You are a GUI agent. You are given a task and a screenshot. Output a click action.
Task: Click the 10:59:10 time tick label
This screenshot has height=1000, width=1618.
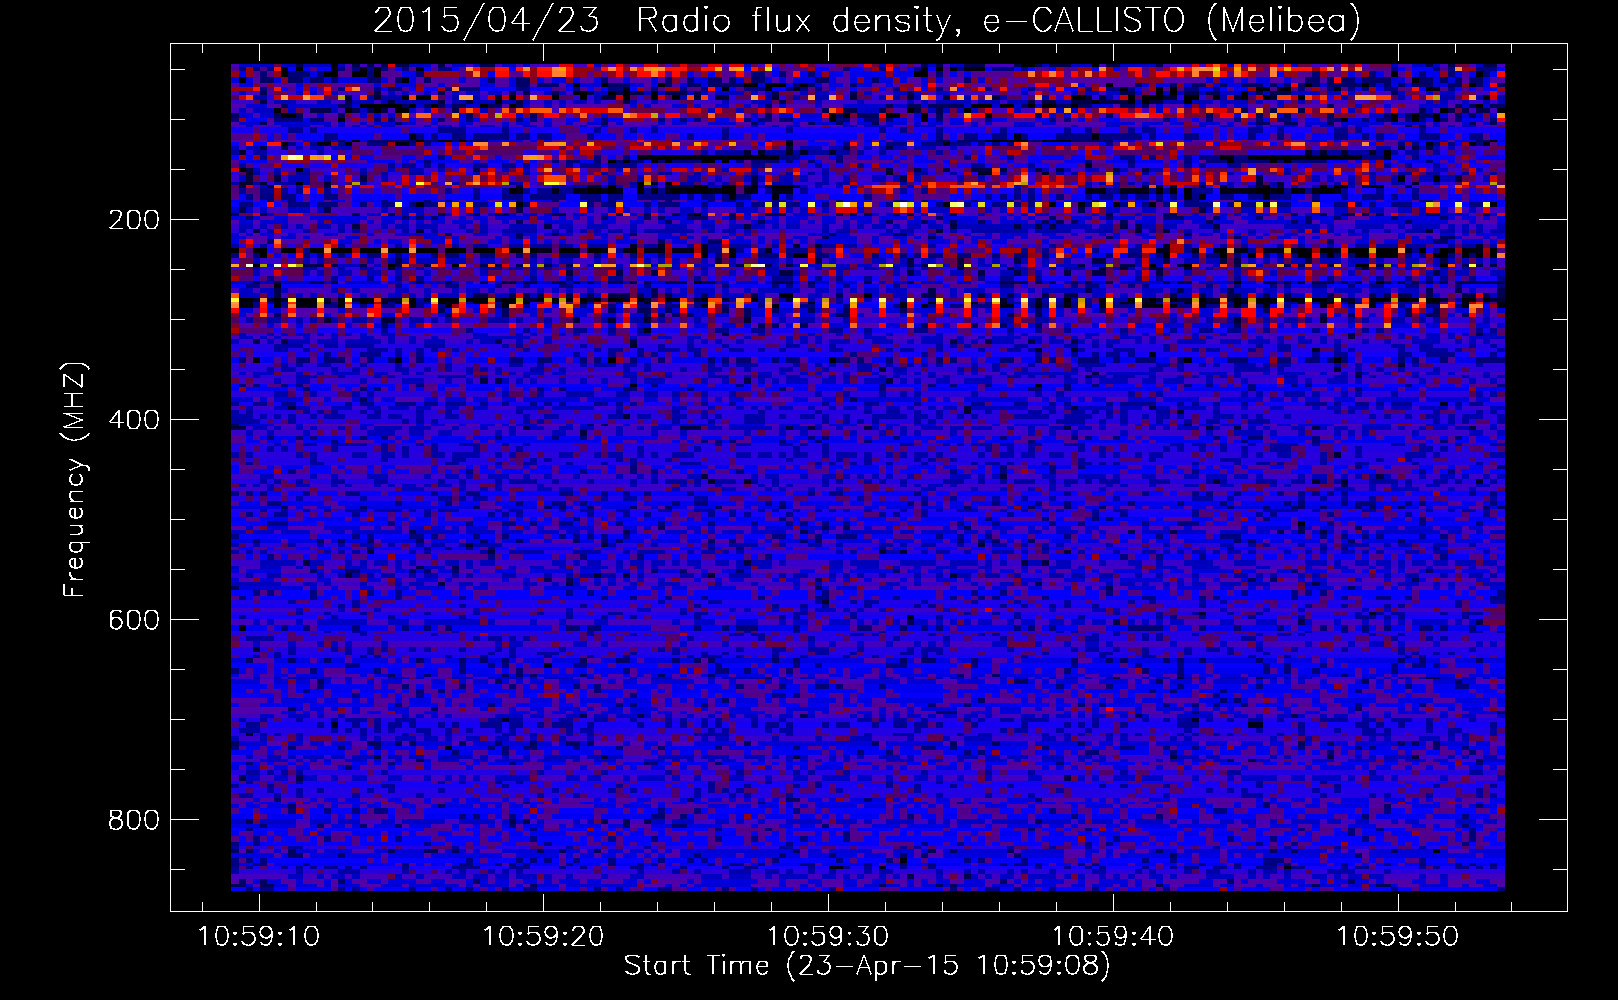[x=259, y=937]
